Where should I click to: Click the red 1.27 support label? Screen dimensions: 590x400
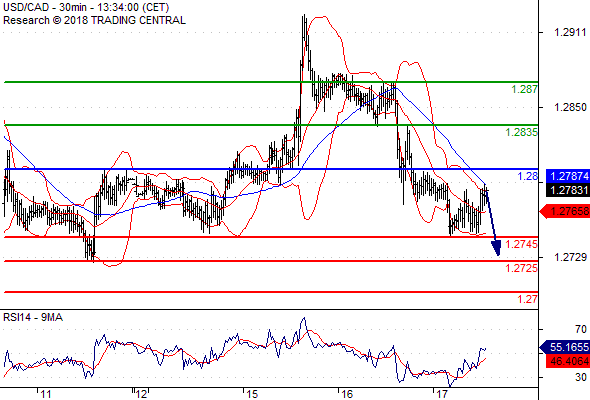pyautogui.click(x=527, y=299)
